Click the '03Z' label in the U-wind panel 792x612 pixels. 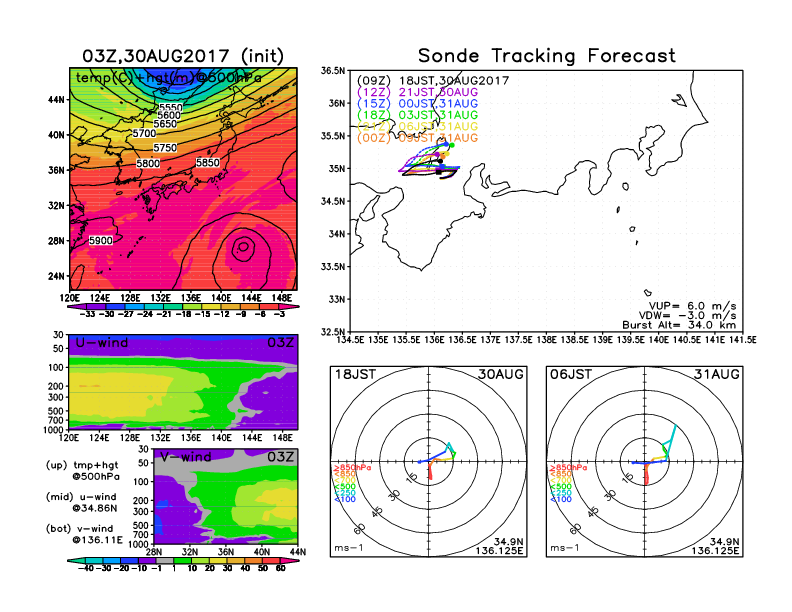[x=280, y=342]
